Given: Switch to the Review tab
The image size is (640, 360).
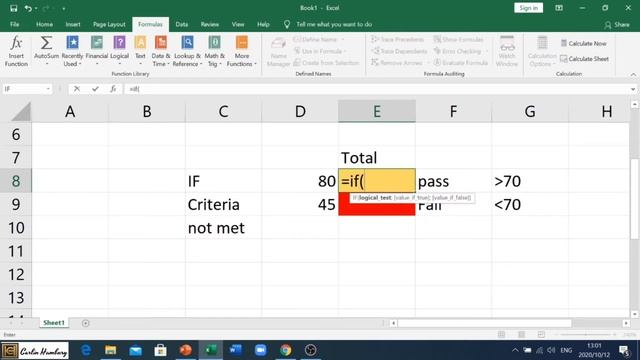Looking at the screenshot, I should (209, 24).
